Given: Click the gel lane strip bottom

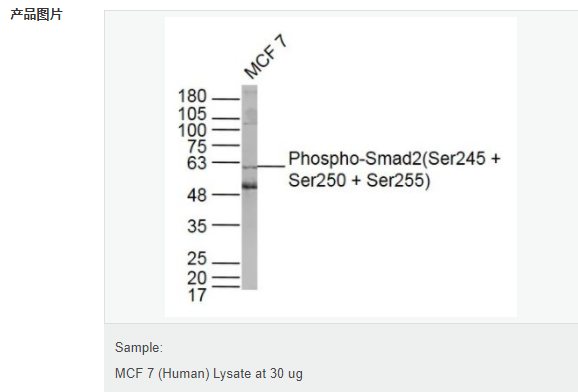Looking at the screenshot, I should coord(250,284).
